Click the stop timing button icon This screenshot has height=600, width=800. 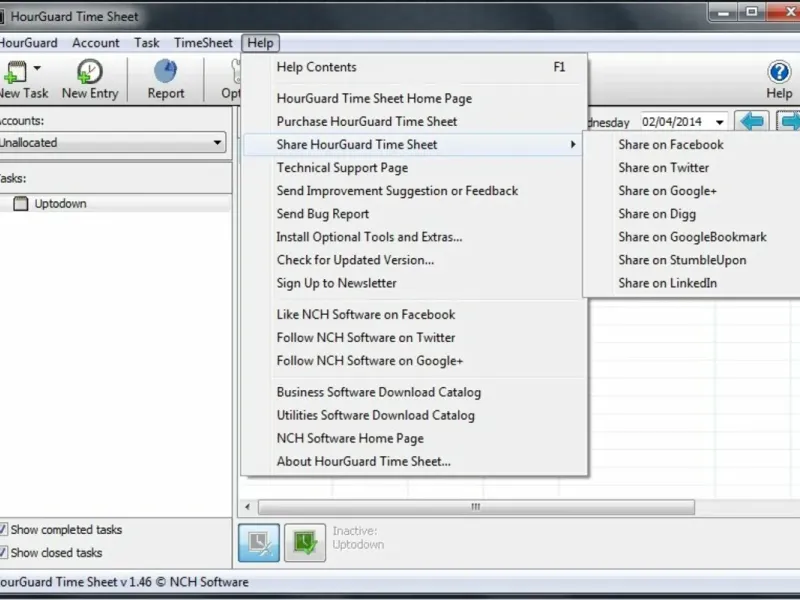click(259, 542)
